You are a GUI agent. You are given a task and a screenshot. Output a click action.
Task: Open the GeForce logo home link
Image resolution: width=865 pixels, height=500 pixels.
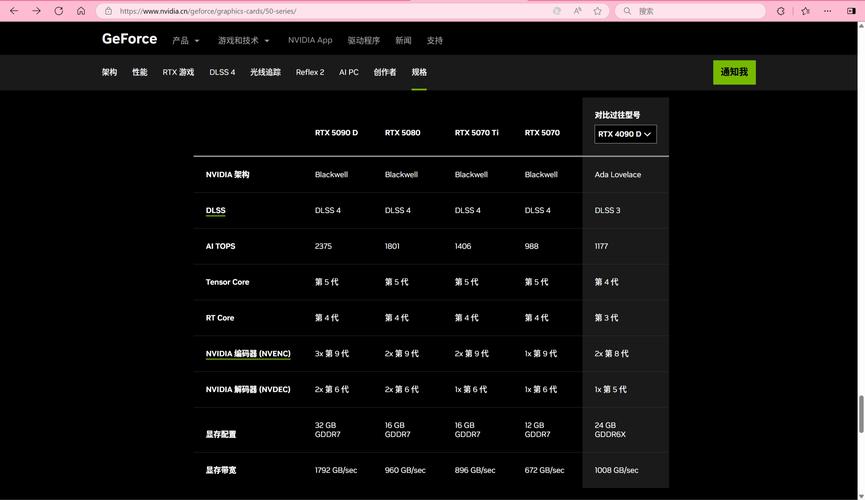click(x=130, y=39)
